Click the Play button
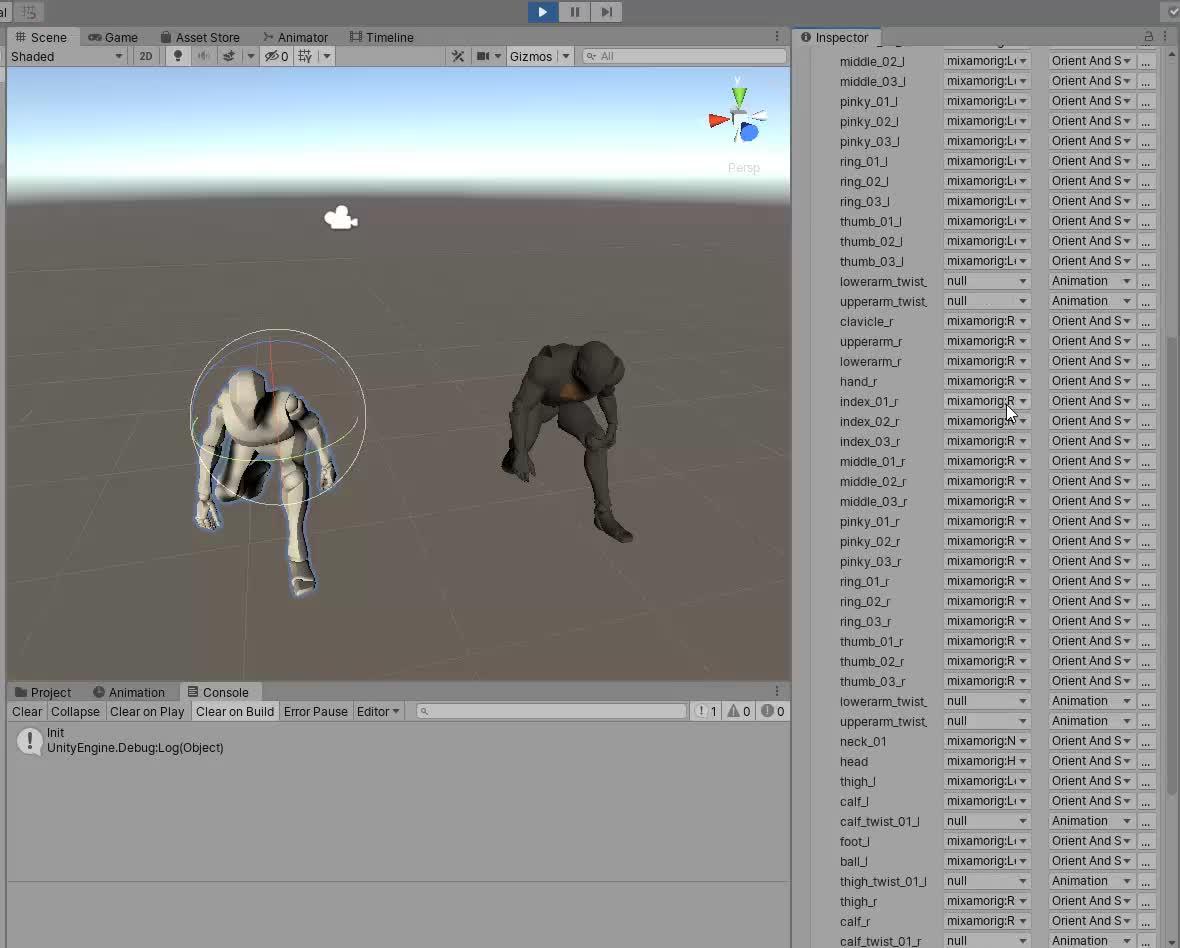The image size is (1180, 948). (543, 11)
